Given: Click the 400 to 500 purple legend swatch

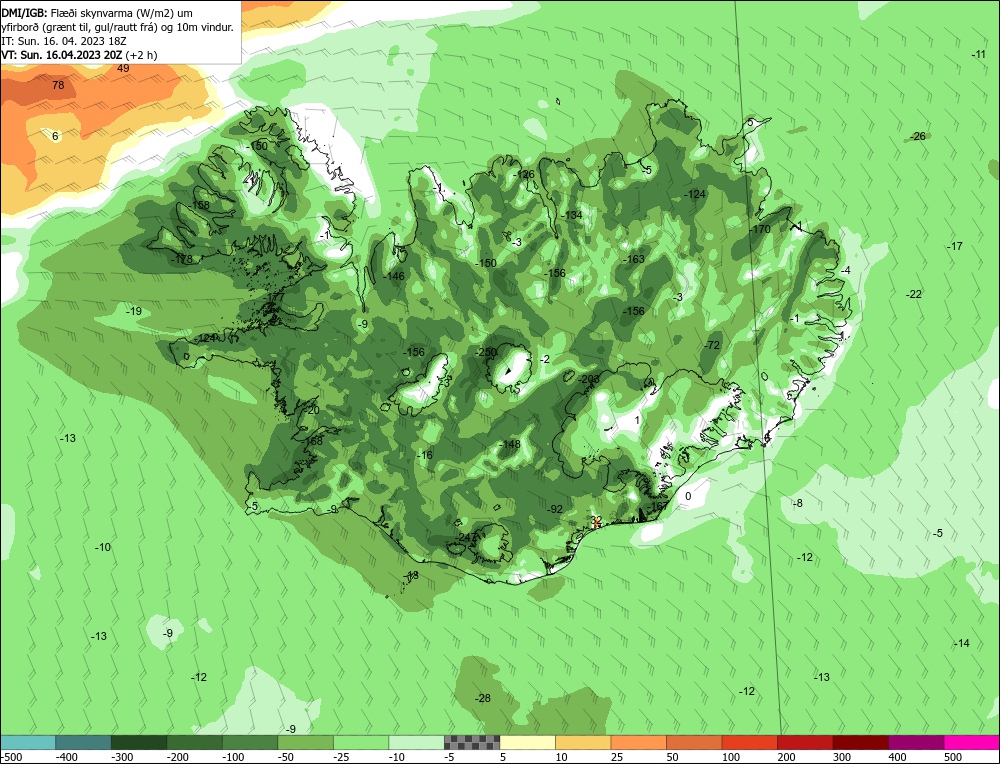Looking at the screenshot, I should (x=916, y=742).
